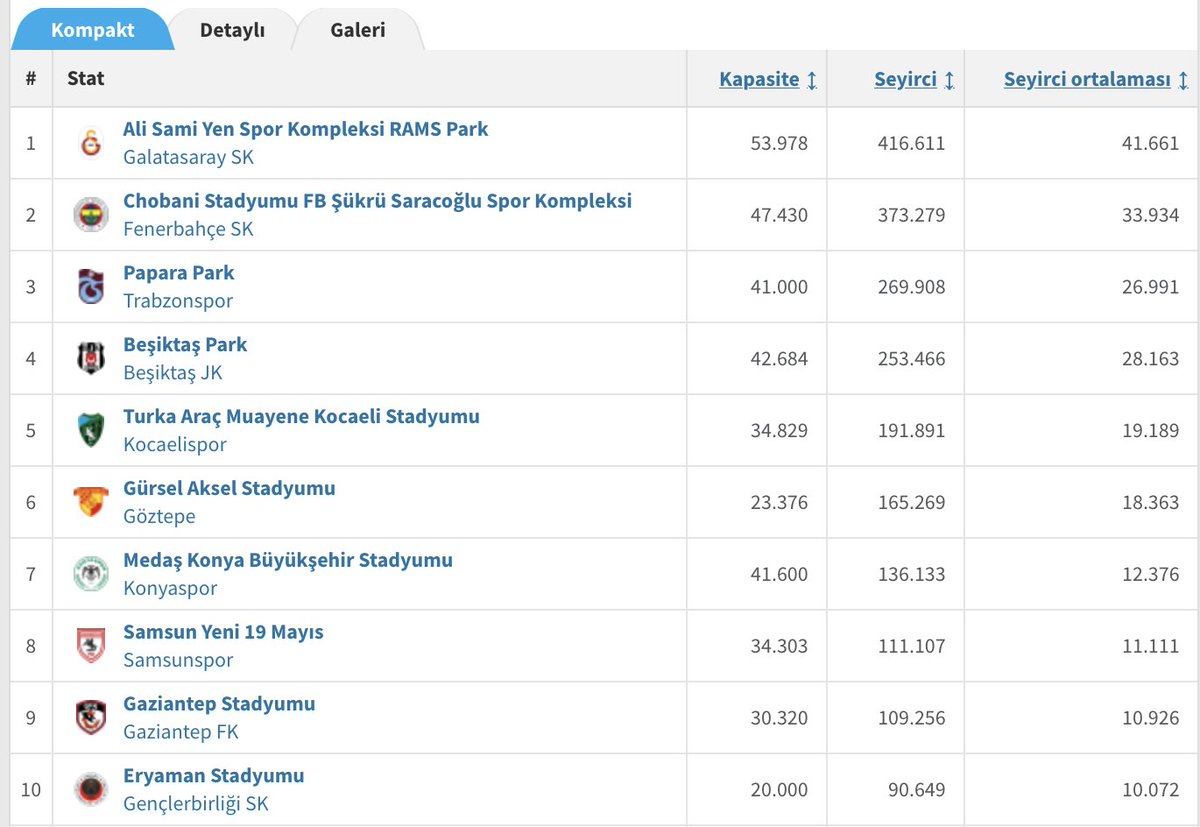Click attendance total 191.891

pyautogui.click(x=912, y=431)
